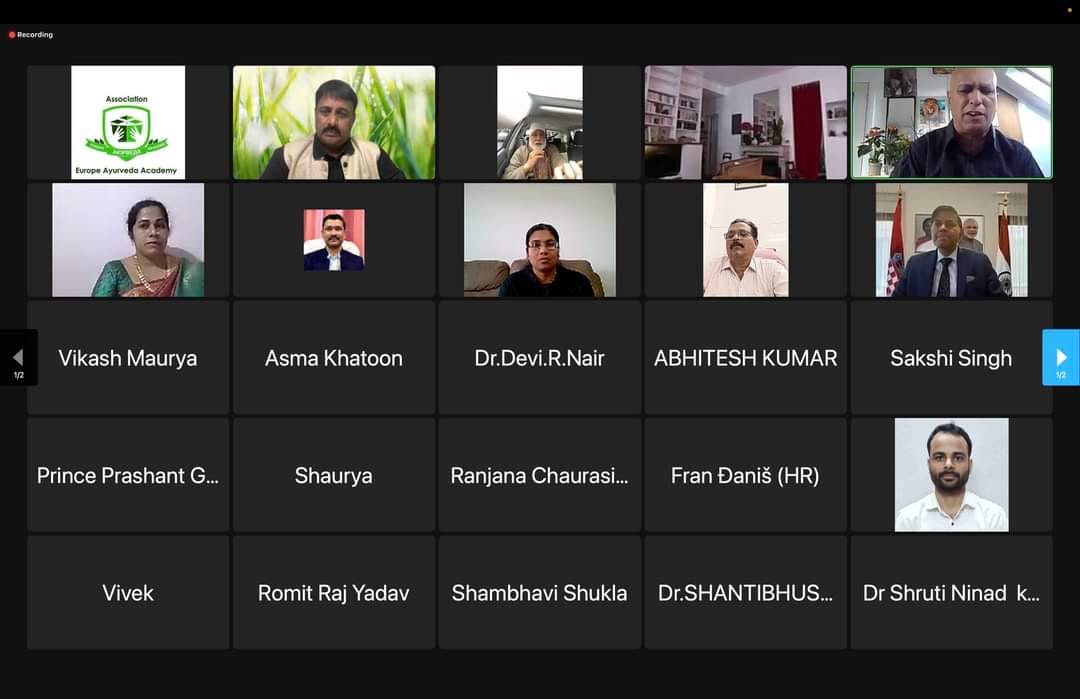Viewport: 1080px width, 699px height.
Task: Select the Shambhavi Shukla tile
Action: point(540,592)
